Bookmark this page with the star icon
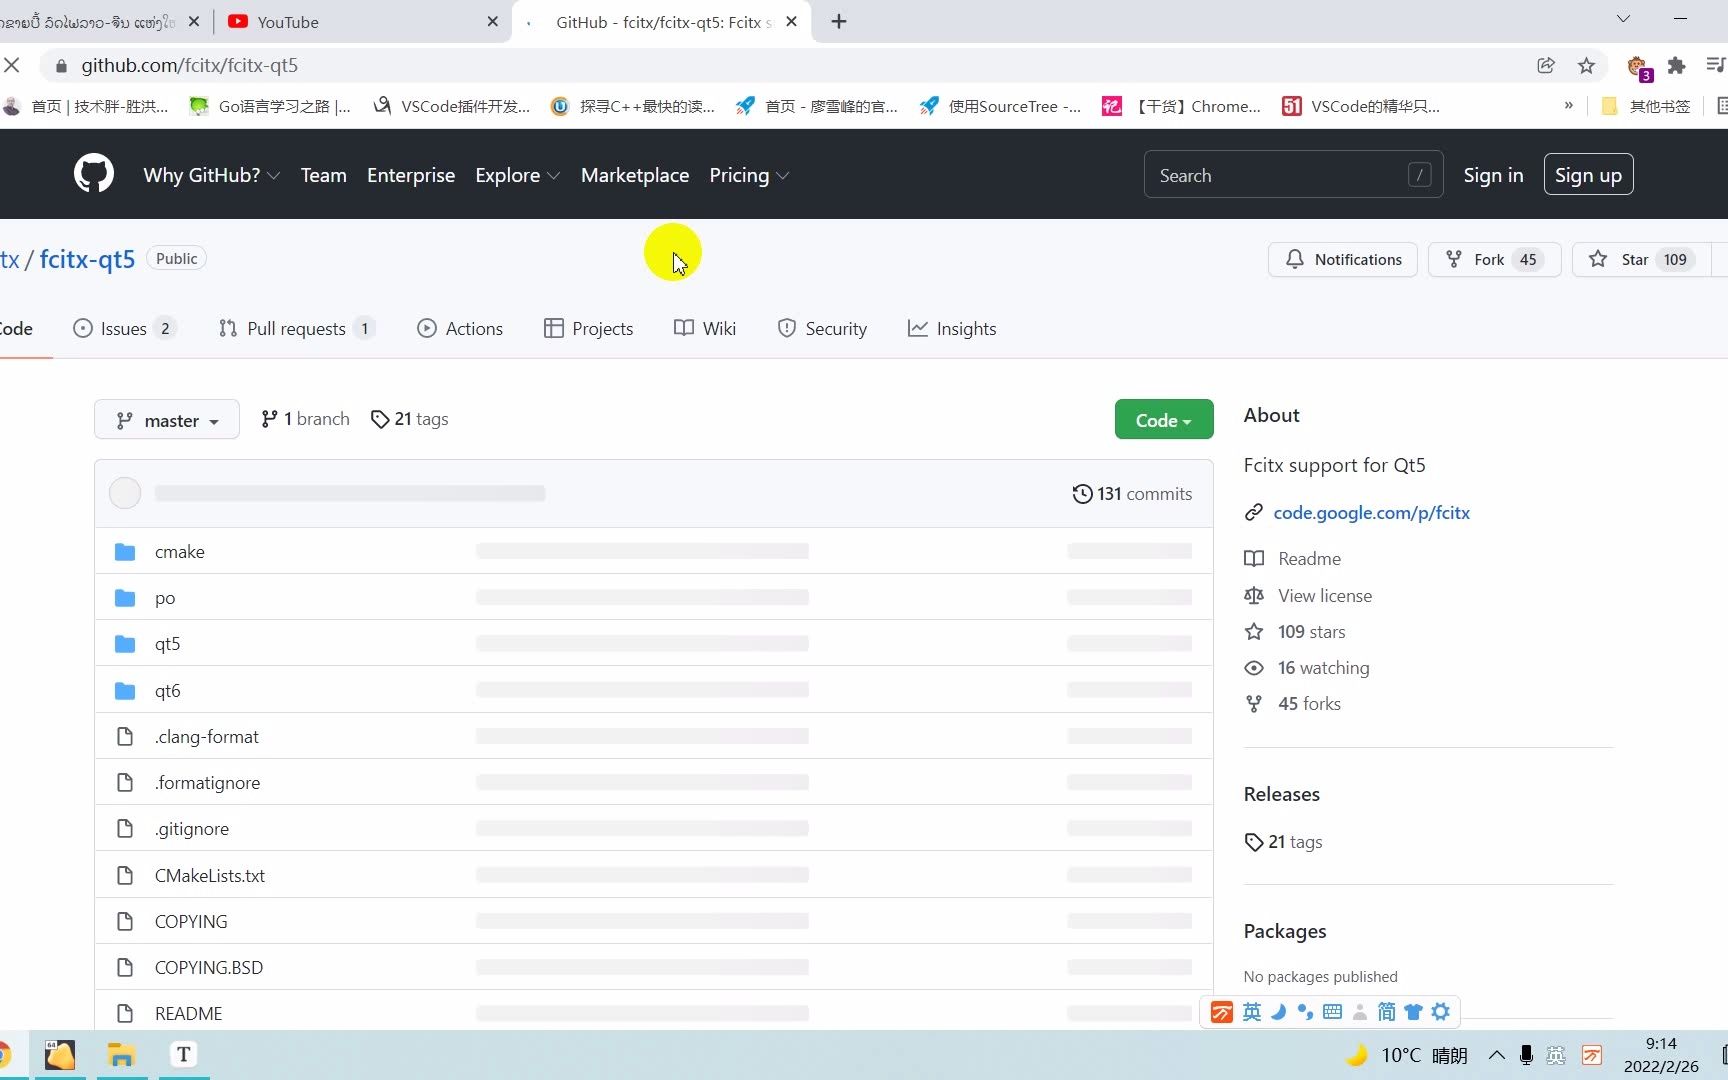Screen dimensions: 1728x1080 point(1586,65)
